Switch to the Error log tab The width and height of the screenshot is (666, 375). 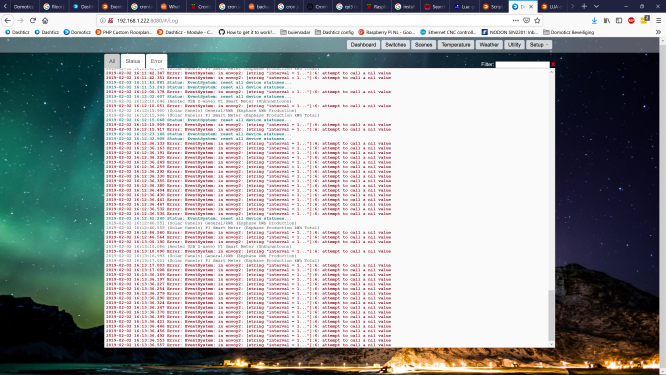click(156, 61)
